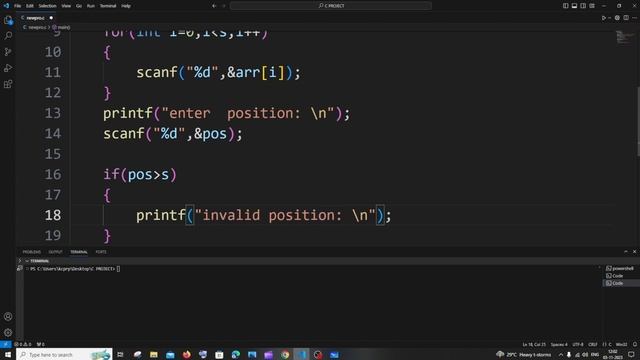Open notifications bell in status bar
Image resolution: width=640 pixels, height=360 pixels.
tap(635, 344)
